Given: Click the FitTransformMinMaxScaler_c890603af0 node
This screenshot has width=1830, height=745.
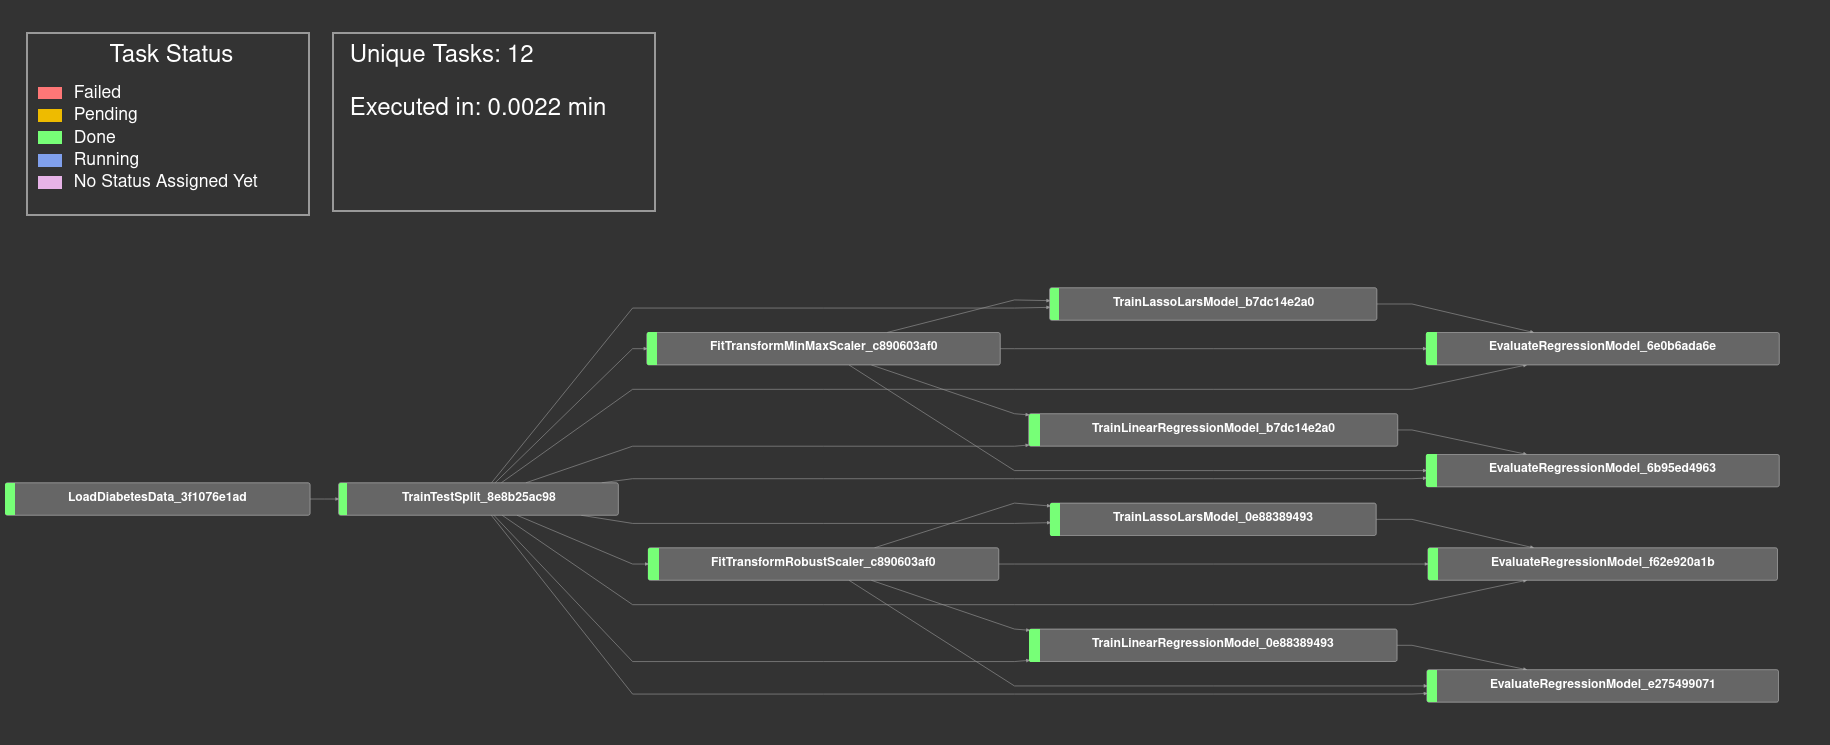Looking at the screenshot, I should pyautogui.click(x=823, y=347).
